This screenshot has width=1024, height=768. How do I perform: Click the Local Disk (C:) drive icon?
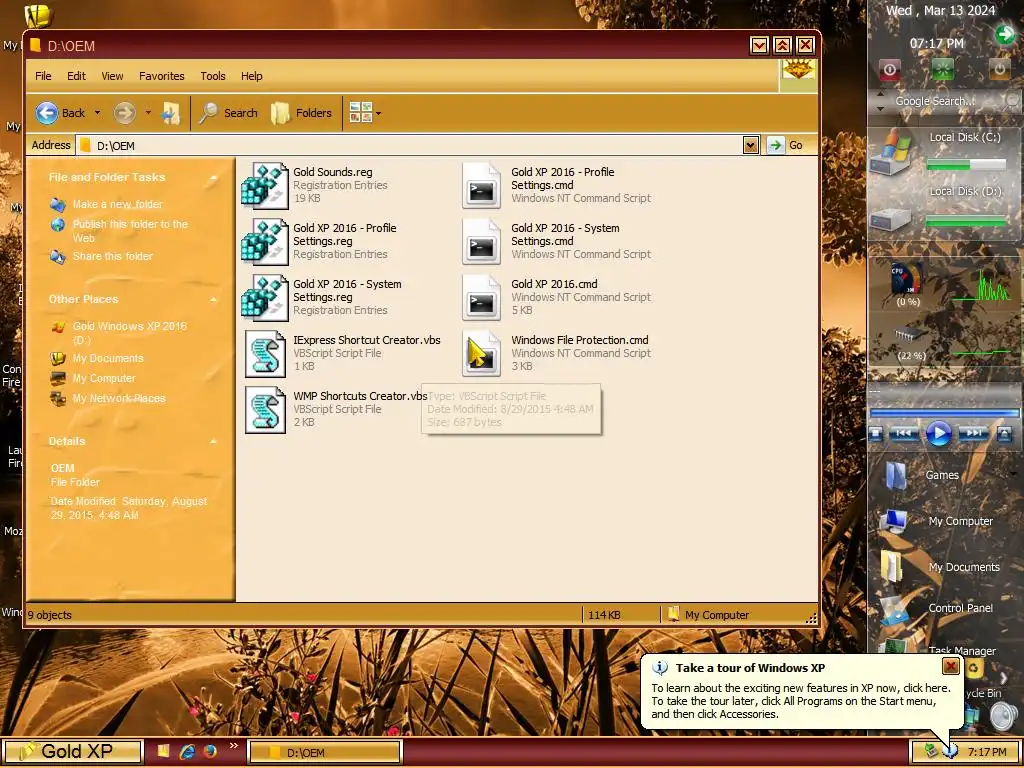pos(891,152)
